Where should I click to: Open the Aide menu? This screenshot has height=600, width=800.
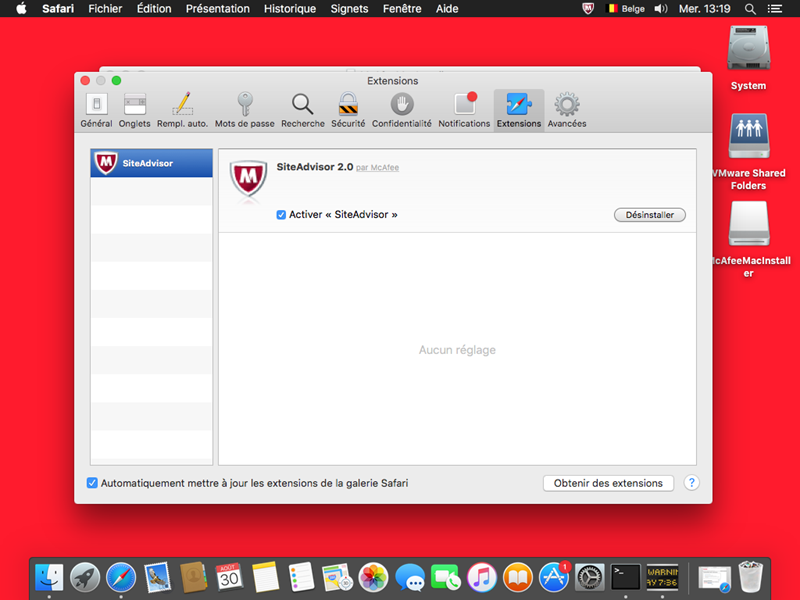(x=447, y=9)
